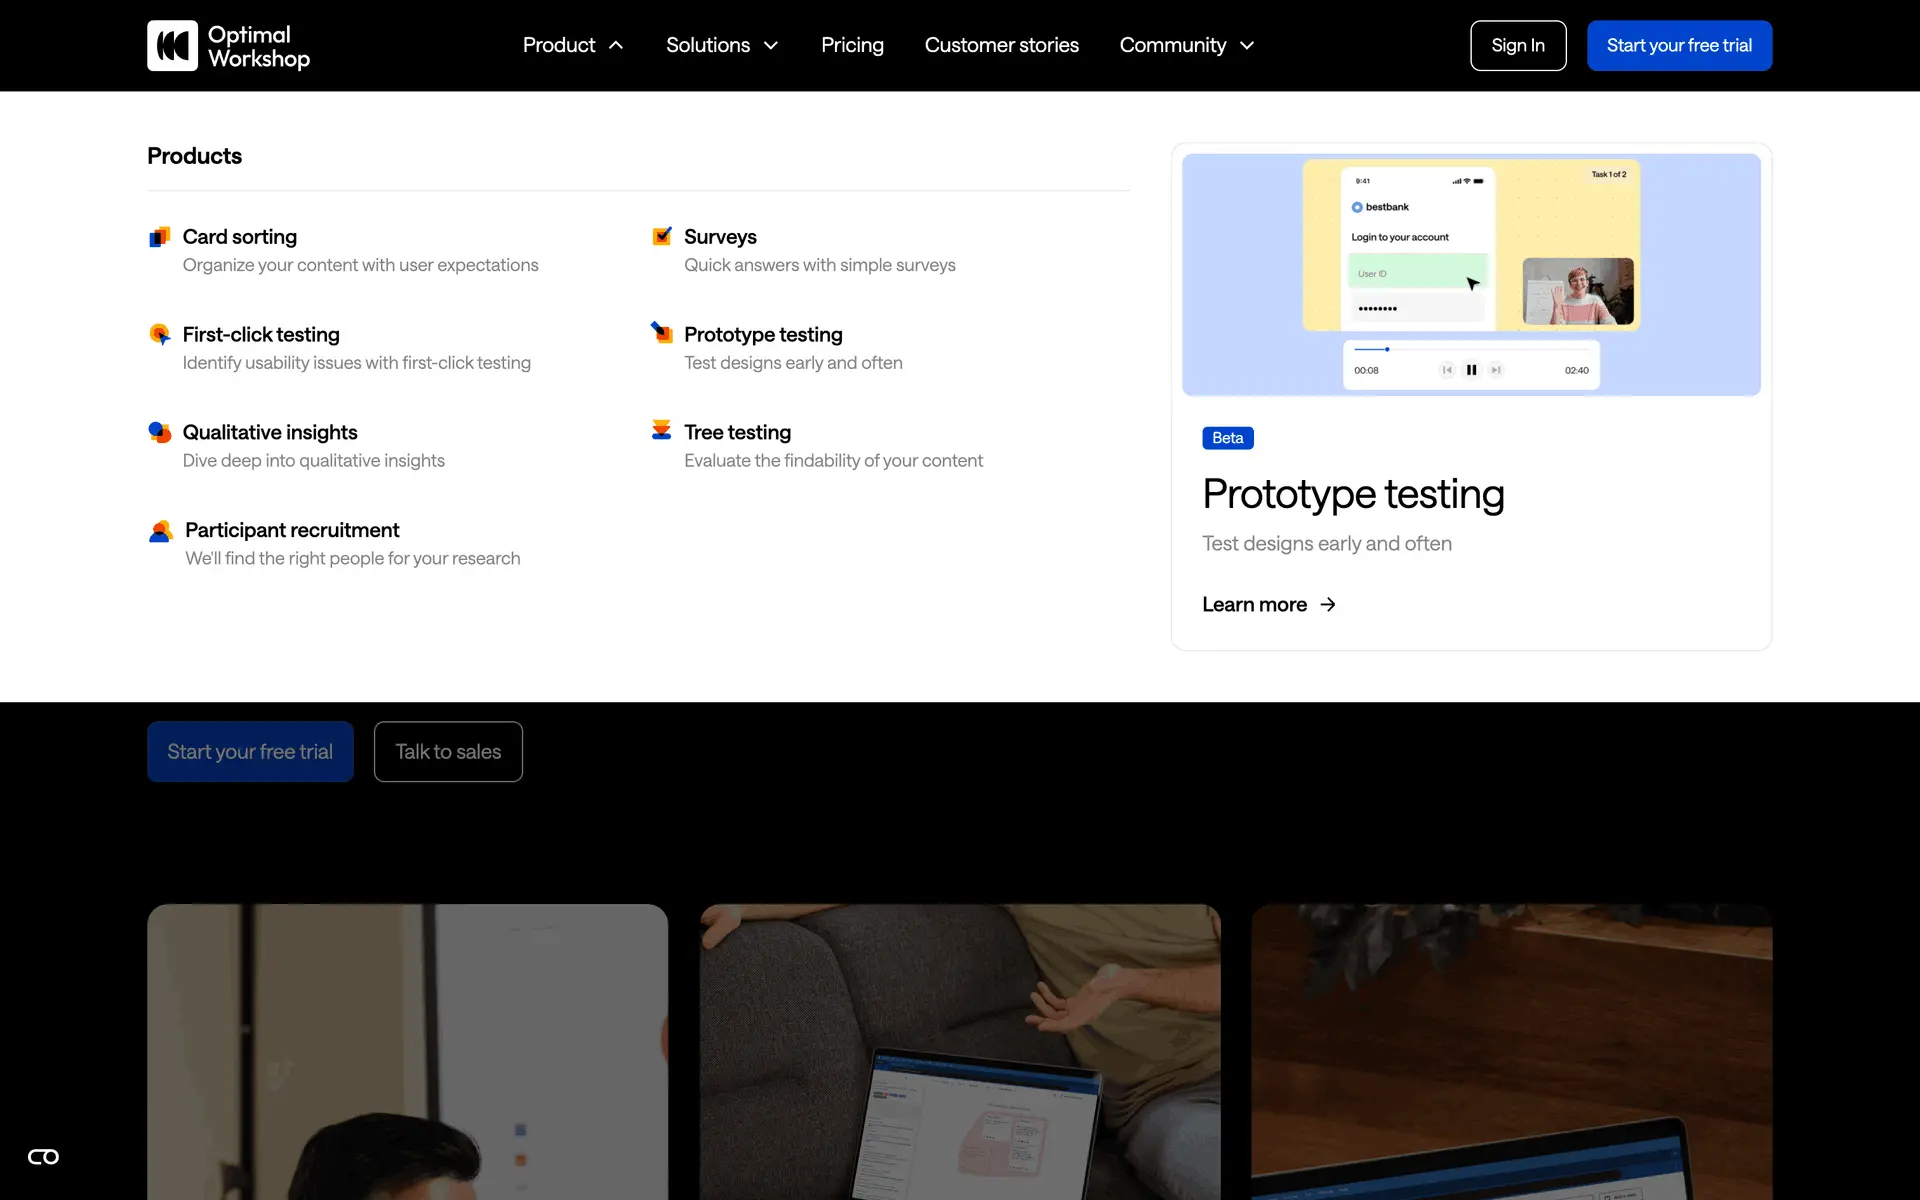Click the Sign In button
The width and height of the screenshot is (1920, 1200).
1517,45
